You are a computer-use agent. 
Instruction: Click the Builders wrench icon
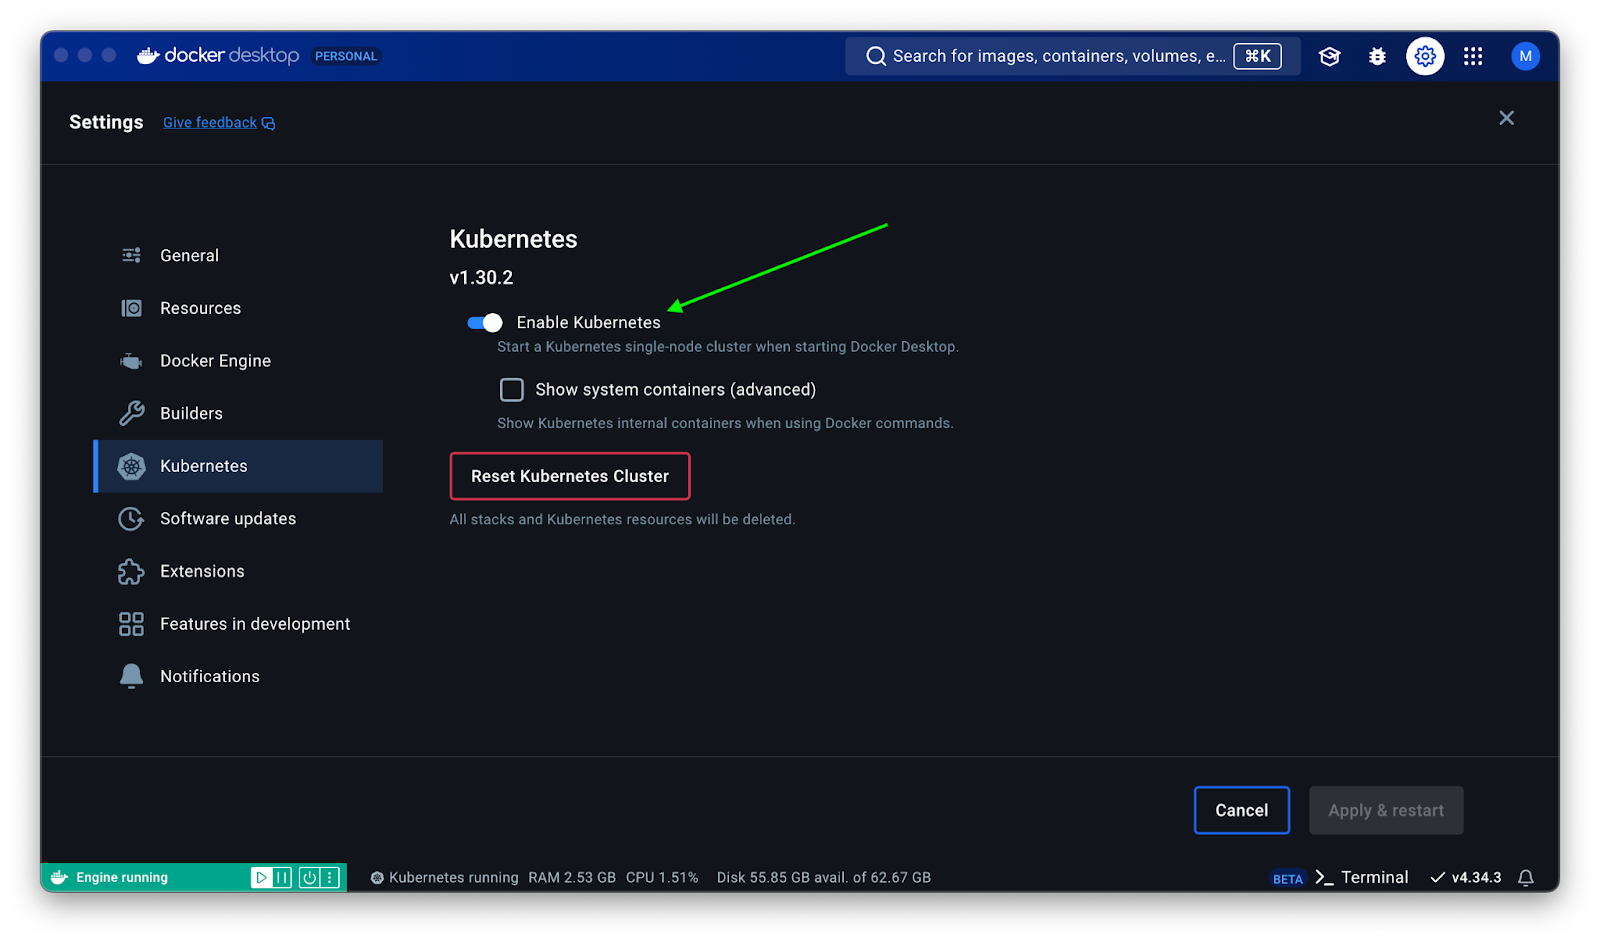[131, 413]
